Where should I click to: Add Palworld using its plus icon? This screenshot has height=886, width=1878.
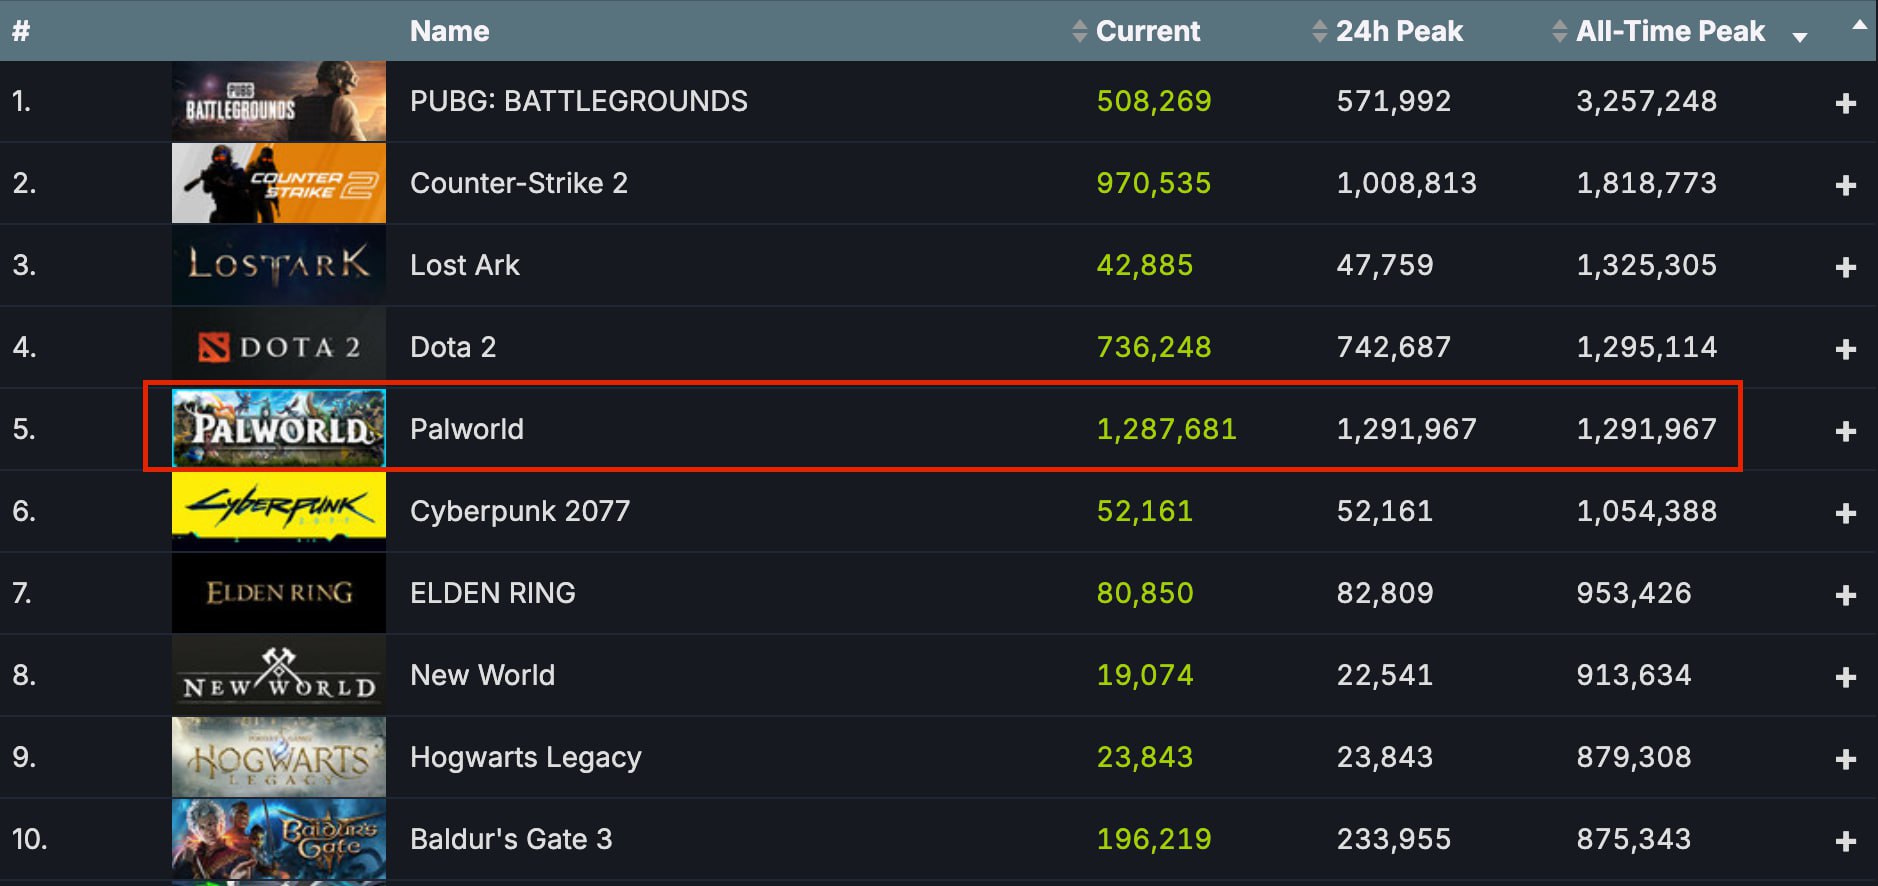pyautogui.click(x=1846, y=431)
